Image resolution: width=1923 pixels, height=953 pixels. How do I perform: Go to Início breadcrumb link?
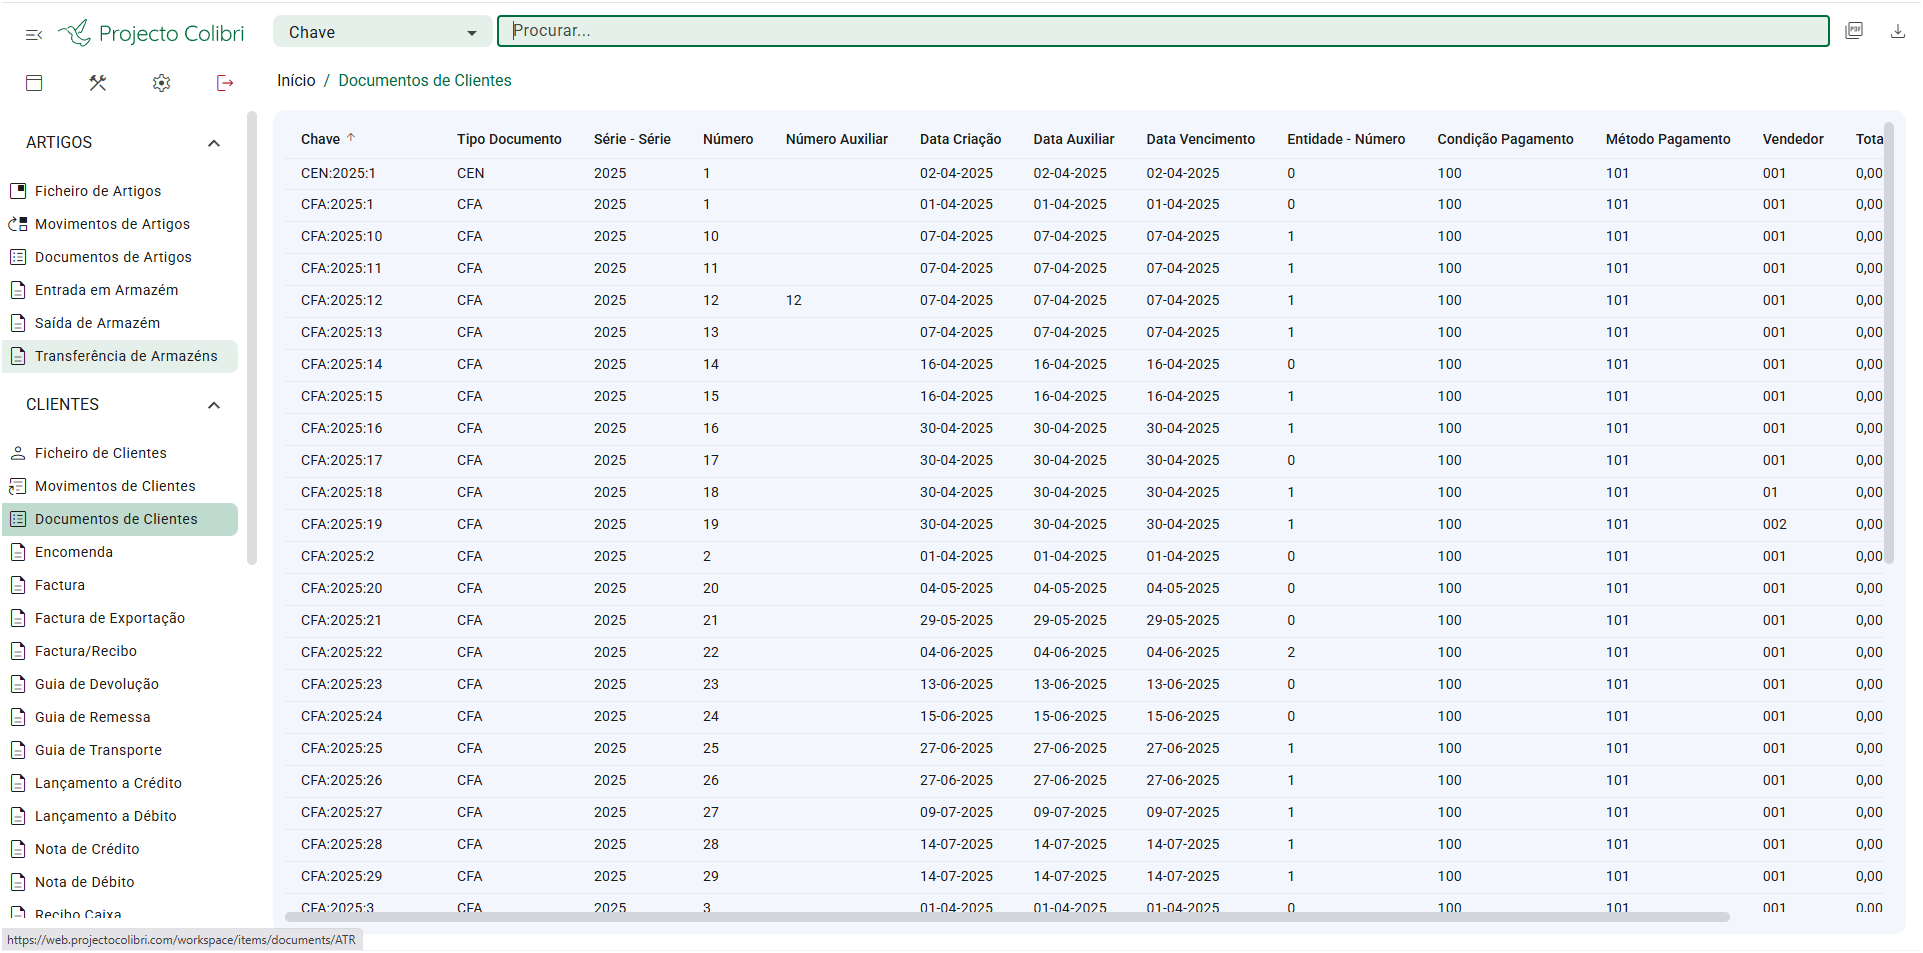296,80
